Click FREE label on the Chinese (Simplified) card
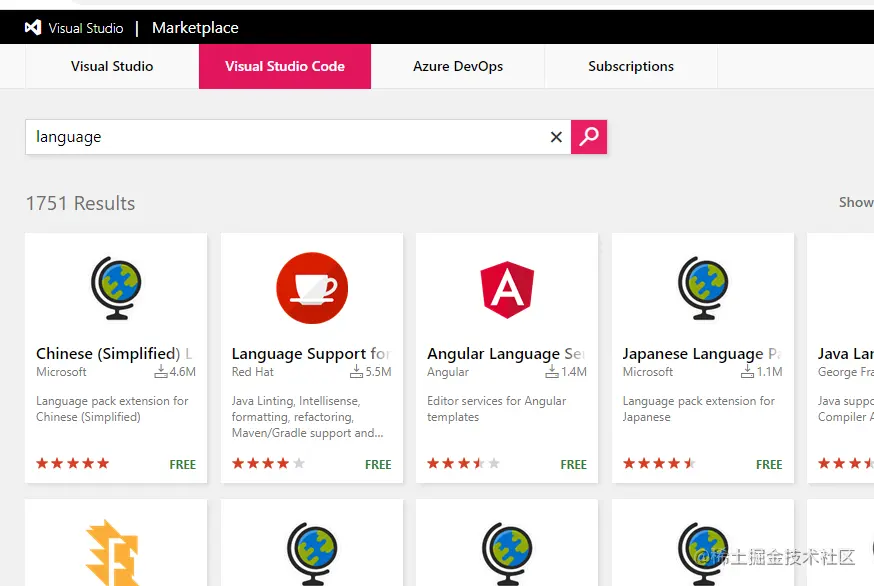The height and width of the screenshot is (586, 874). (x=182, y=464)
